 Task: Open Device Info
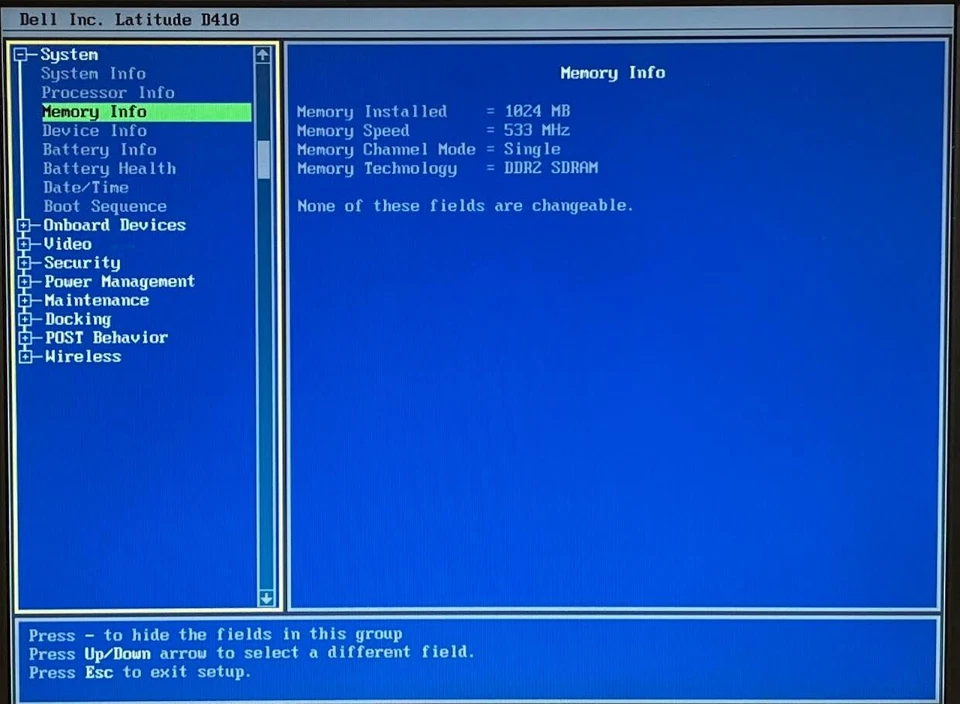93,130
